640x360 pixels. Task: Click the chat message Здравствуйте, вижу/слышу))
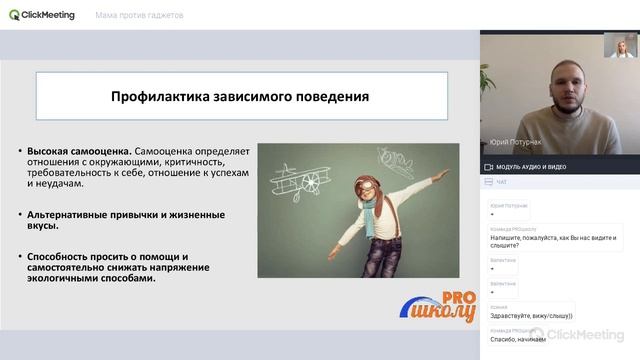tap(531, 312)
